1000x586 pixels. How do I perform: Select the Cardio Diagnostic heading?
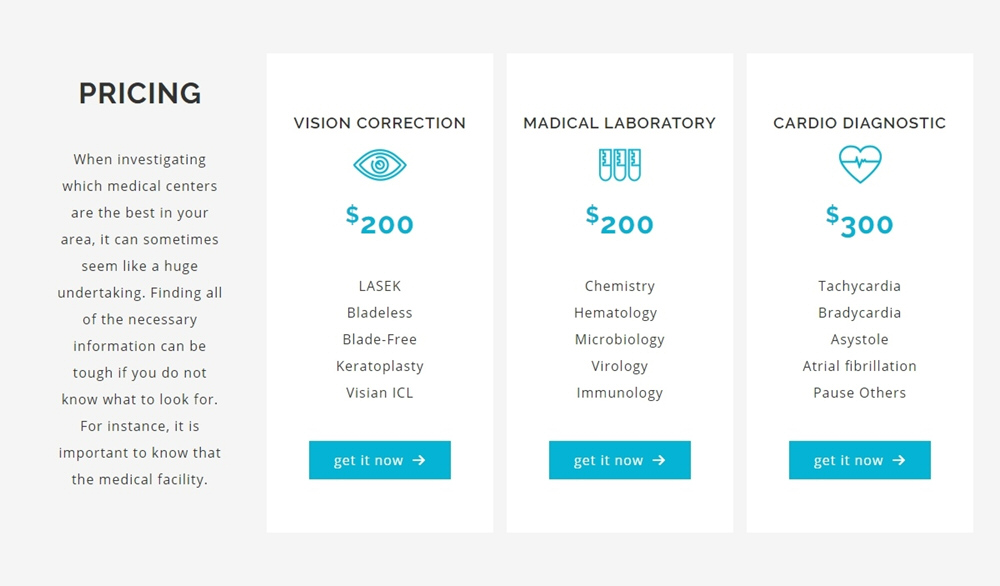click(860, 123)
